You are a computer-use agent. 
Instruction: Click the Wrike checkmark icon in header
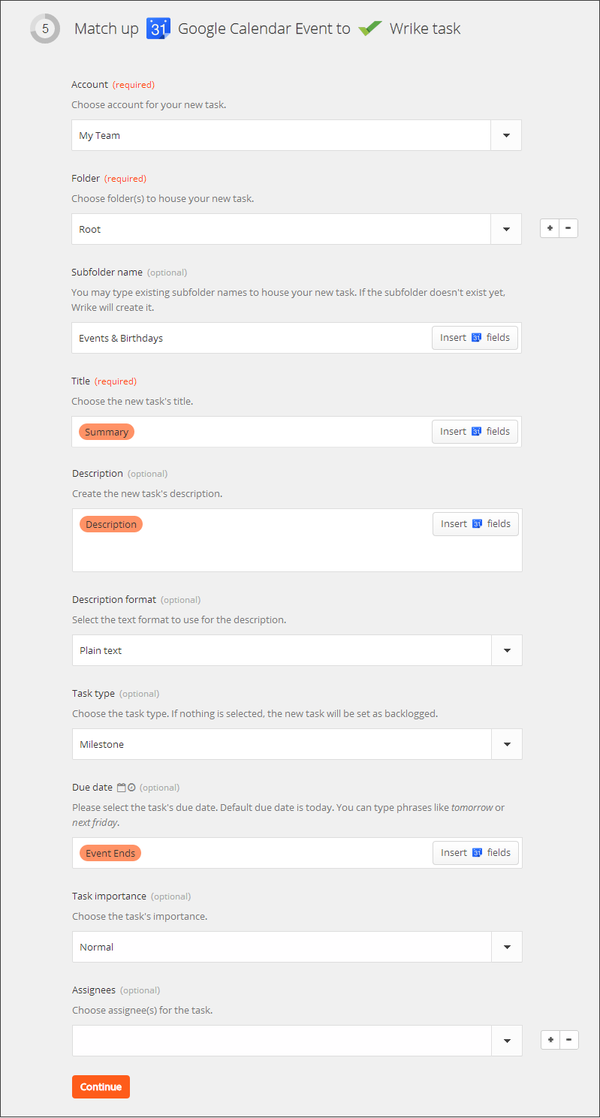pos(370,28)
